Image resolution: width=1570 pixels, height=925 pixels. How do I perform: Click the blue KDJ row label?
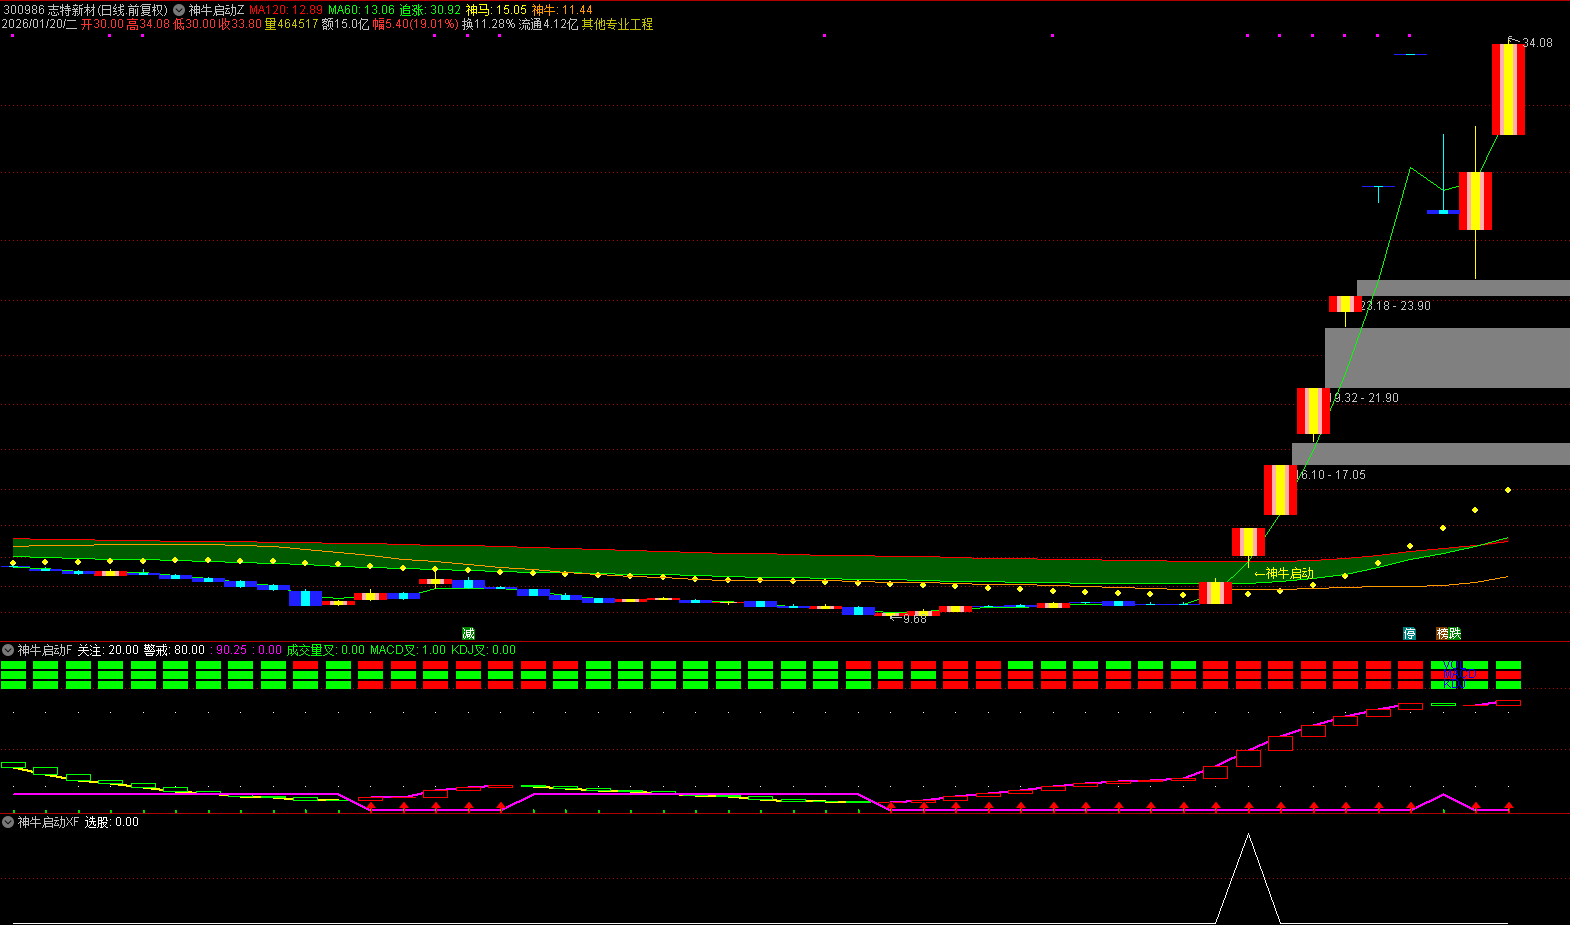coord(1453,685)
